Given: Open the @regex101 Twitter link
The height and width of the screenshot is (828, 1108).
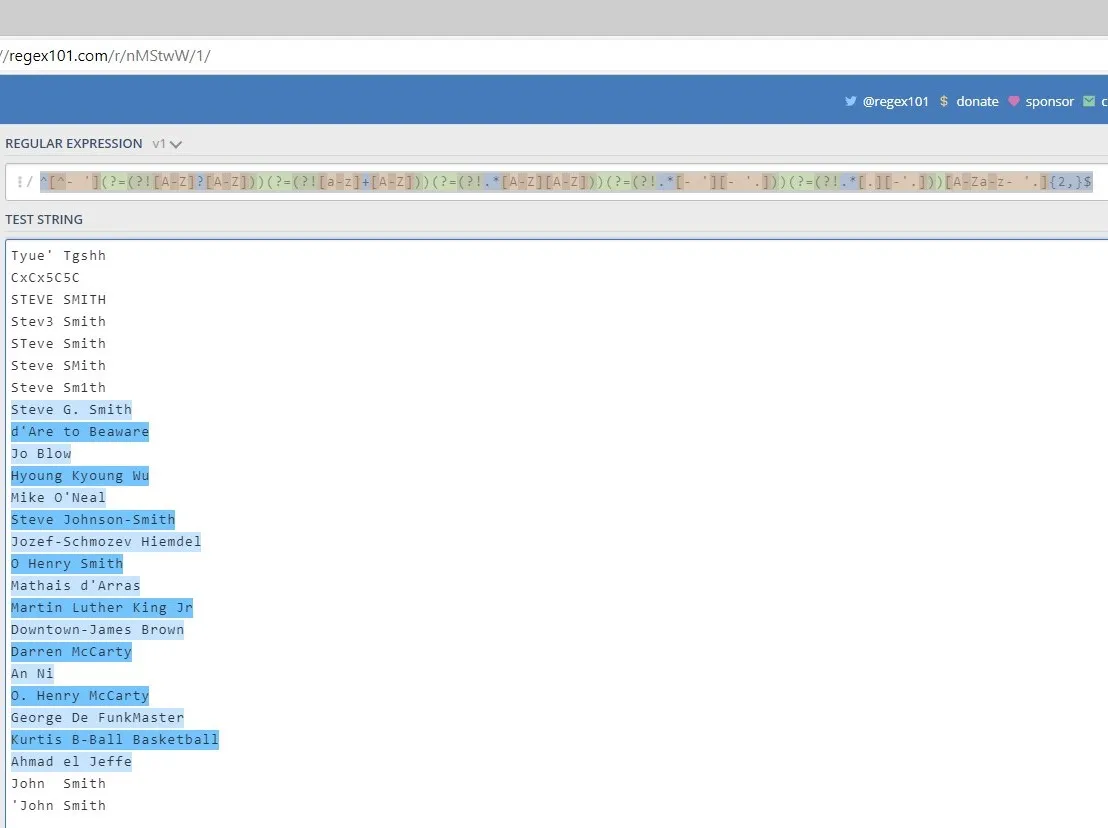Looking at the screenshot, I should [x=895, y=102].
